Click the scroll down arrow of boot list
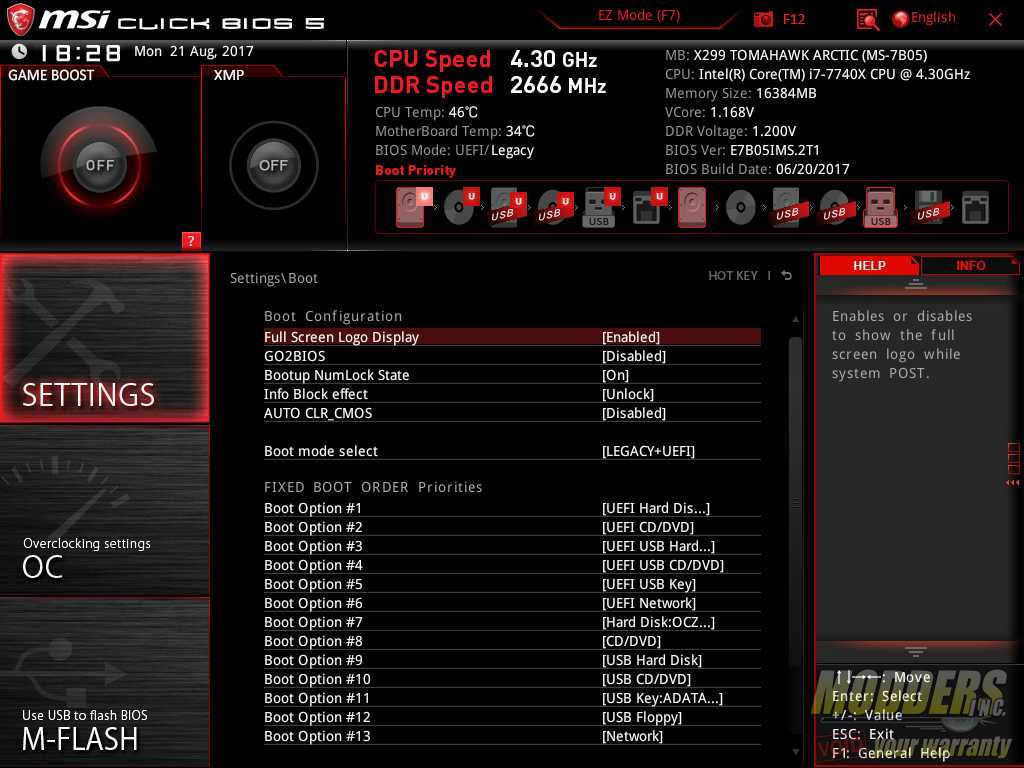This screenshot has height=768, width=1024. point(795,752)
